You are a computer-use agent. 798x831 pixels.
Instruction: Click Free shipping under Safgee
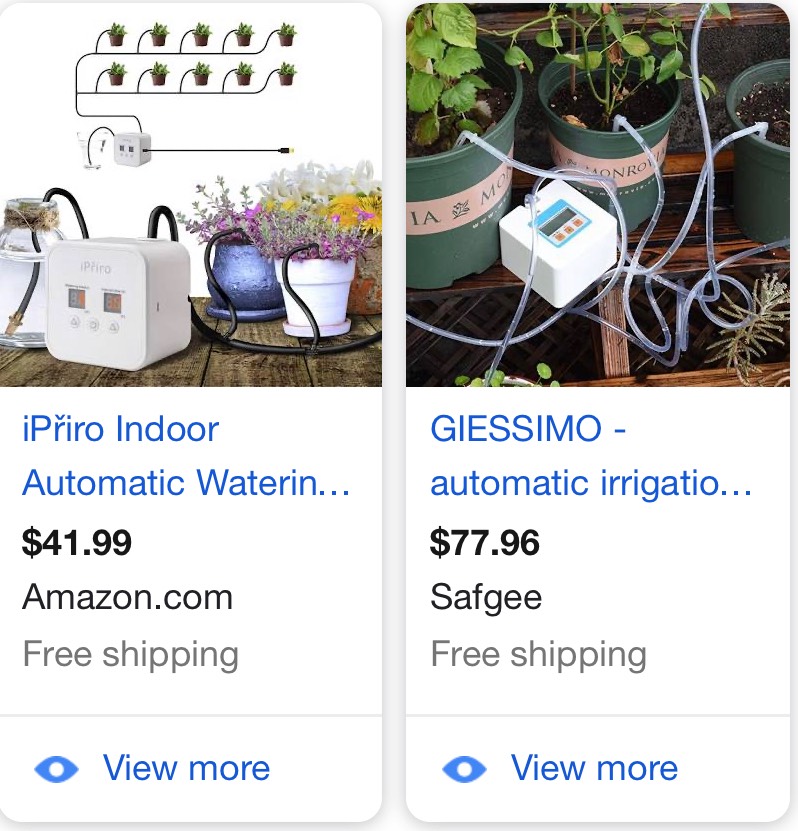pyautogui.click(x=539, y=655)
